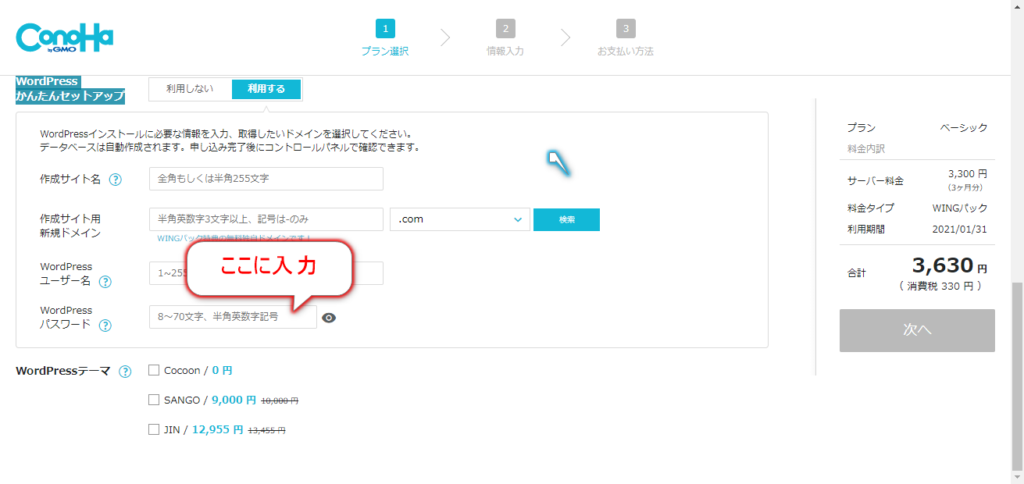Click the JIN 12,955 円 price text
The width and height of the screenshot is (1024, 484).
click(217, 430)
